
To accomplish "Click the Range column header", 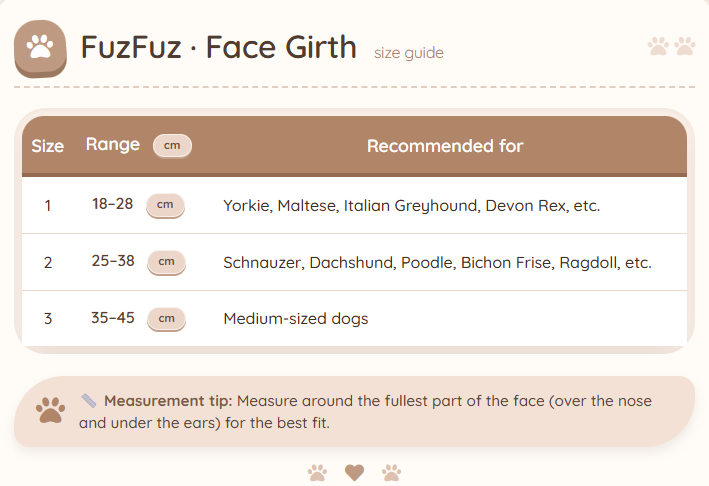I will (113, 145).
